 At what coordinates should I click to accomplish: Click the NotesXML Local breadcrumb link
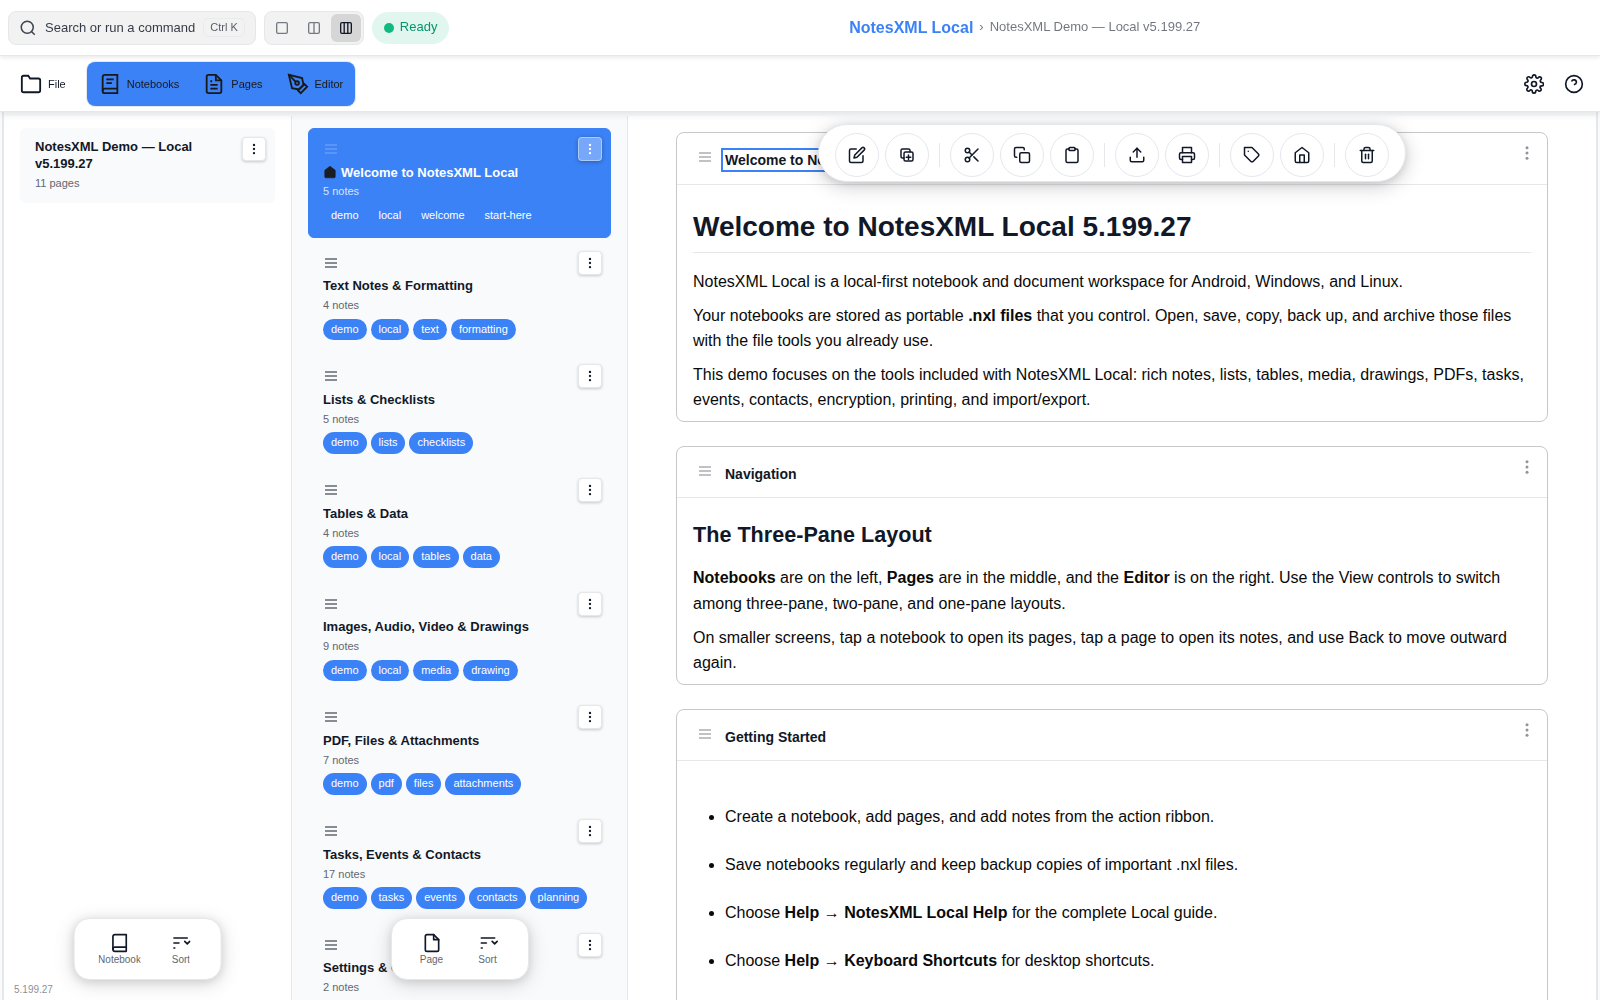[x=911, y=27]
